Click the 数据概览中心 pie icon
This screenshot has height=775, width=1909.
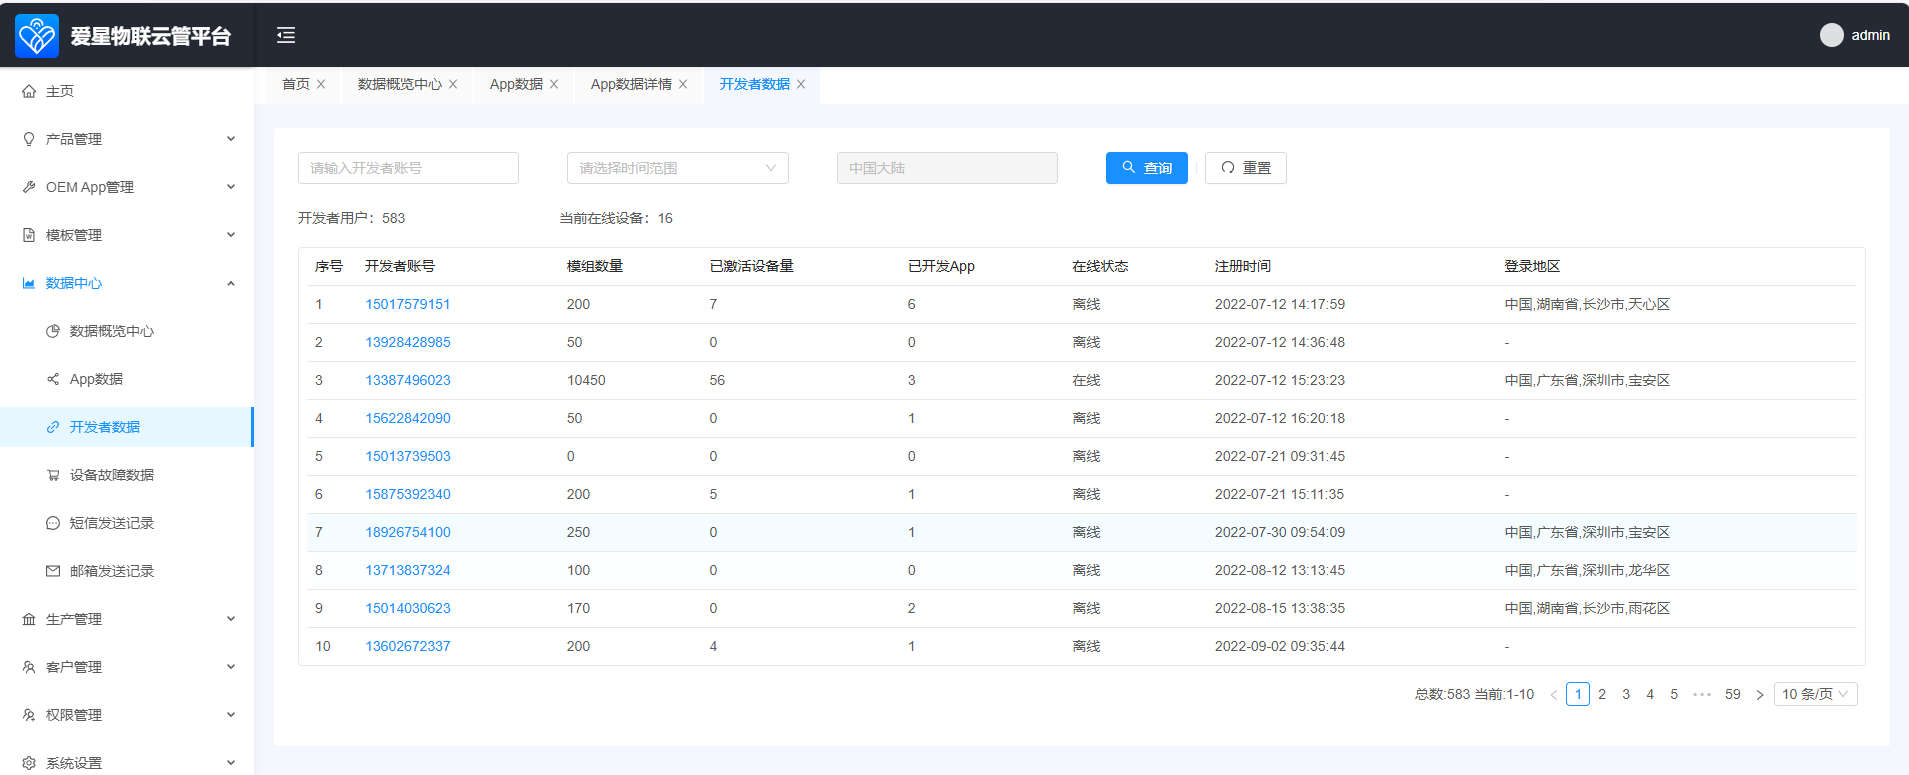point(53,331)
